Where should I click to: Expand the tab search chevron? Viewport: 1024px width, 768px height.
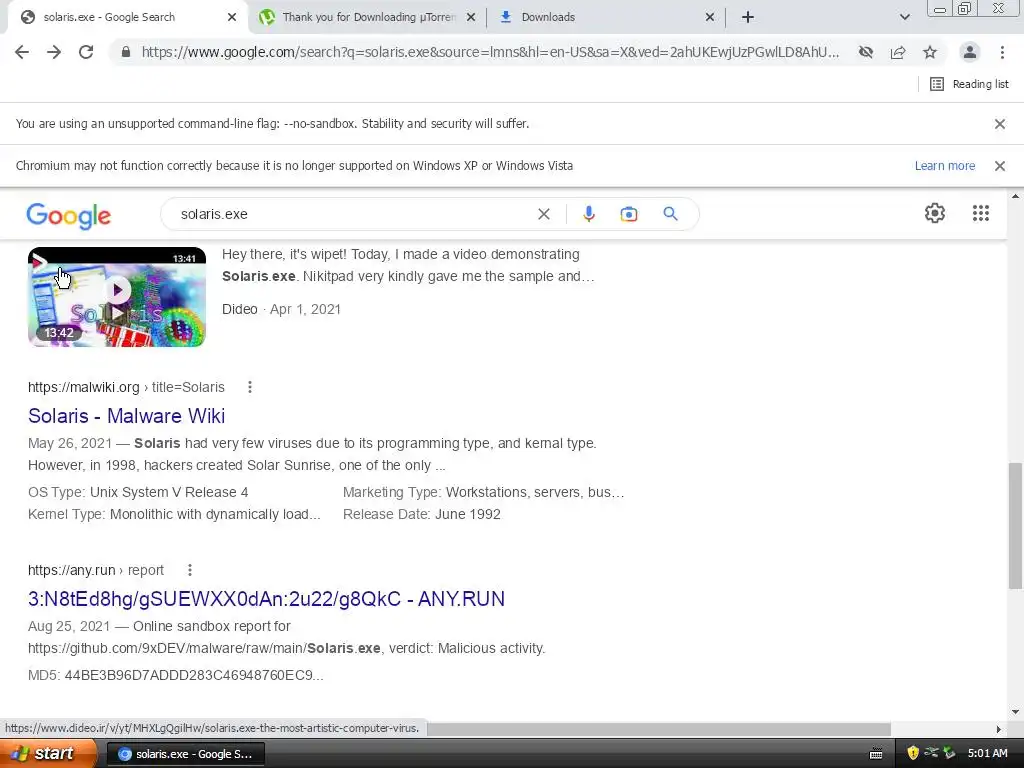tap(904, 17)
